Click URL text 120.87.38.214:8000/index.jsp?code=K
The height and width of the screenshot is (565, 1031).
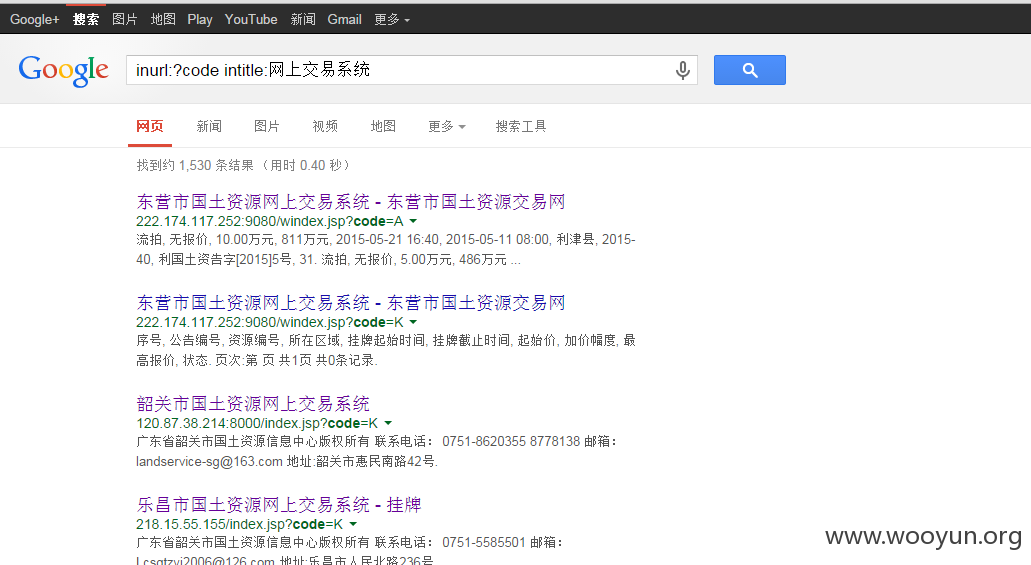257,424
